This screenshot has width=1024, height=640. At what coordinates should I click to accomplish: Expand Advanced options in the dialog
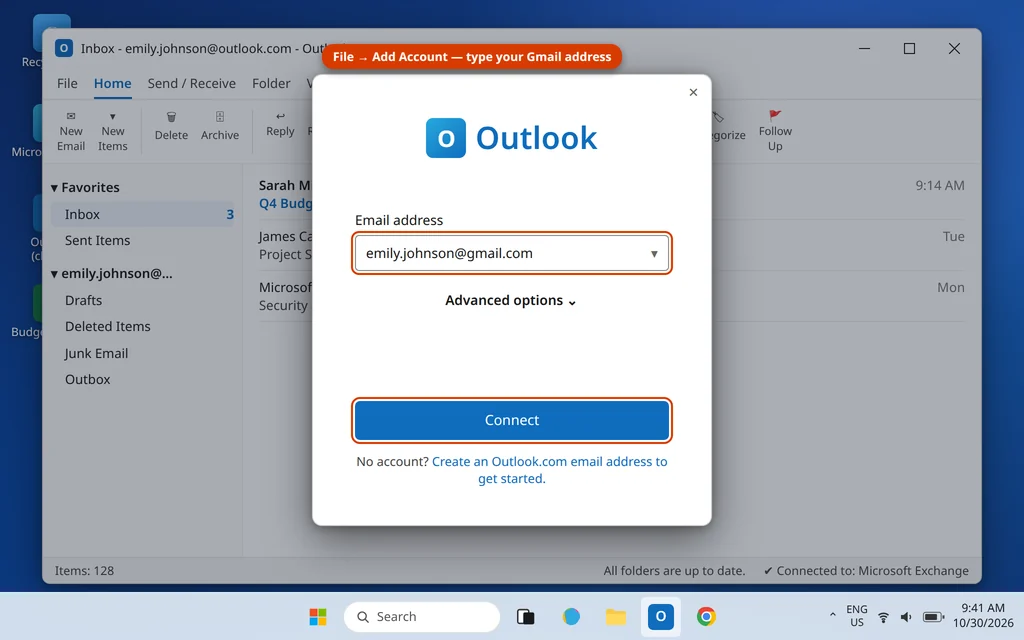(511, 300)
